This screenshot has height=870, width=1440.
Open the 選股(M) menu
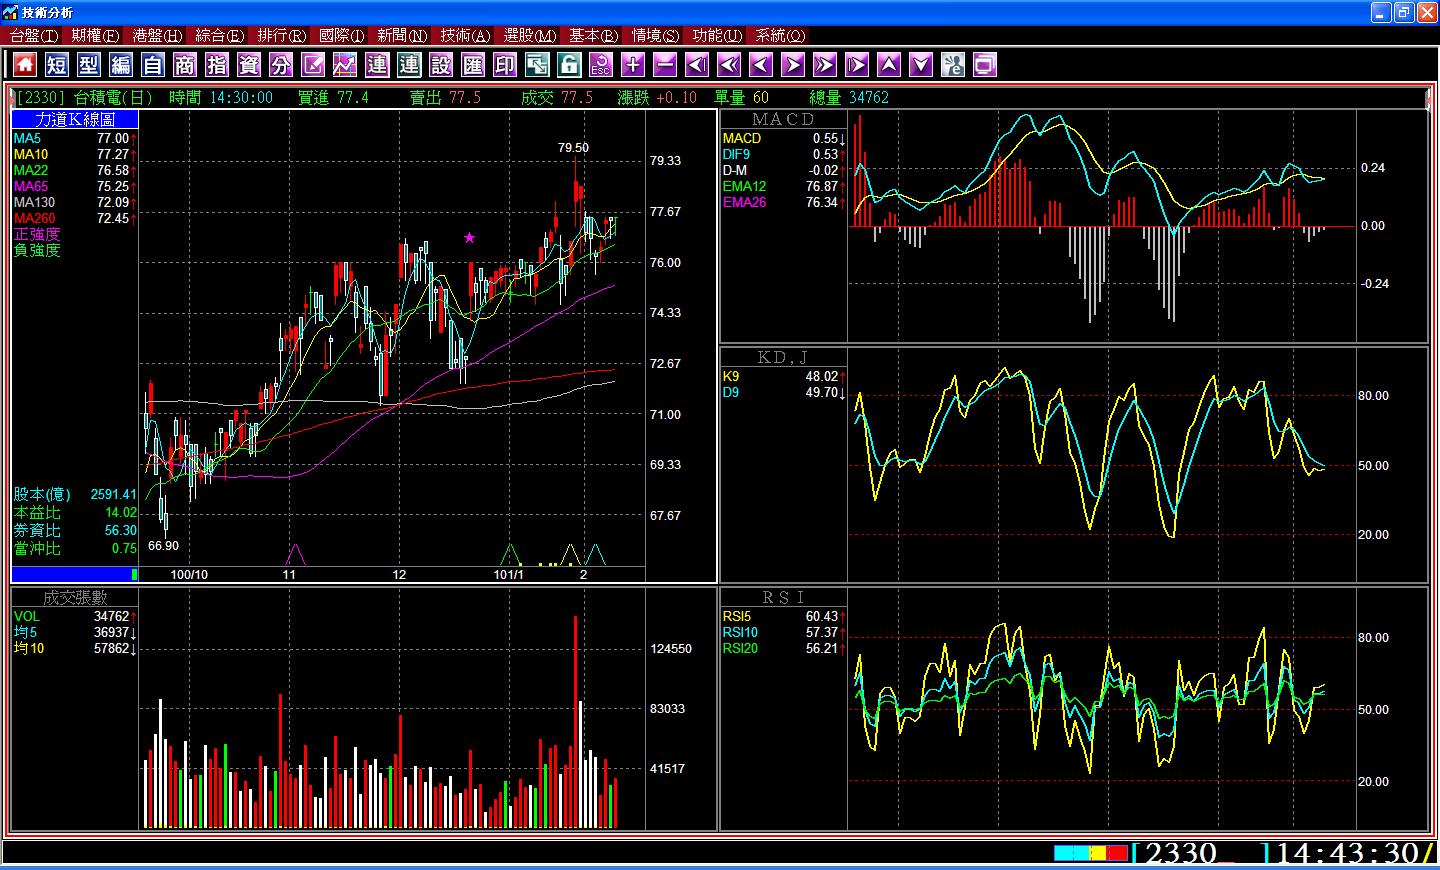point(529,35)
